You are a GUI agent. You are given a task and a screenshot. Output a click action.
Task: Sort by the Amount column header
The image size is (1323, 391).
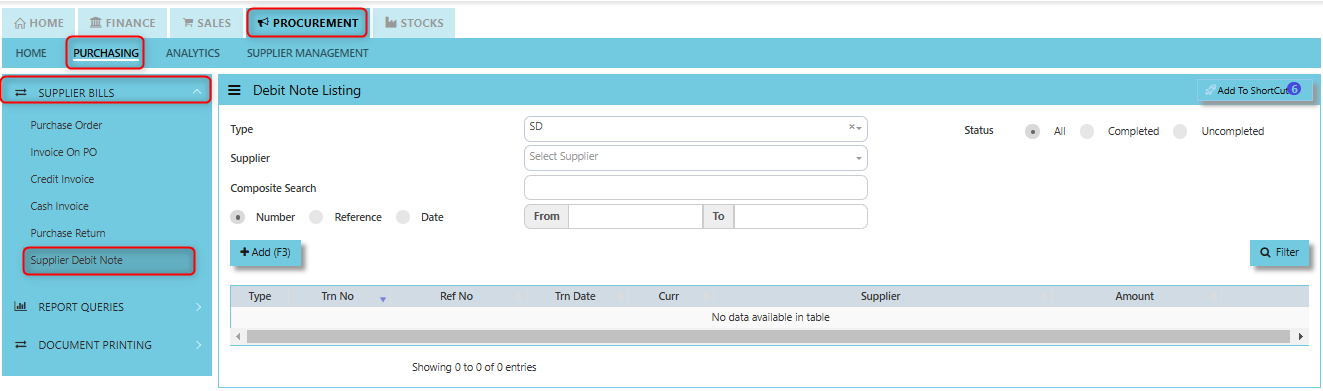pyautogui.click(x=1134, y=296)
